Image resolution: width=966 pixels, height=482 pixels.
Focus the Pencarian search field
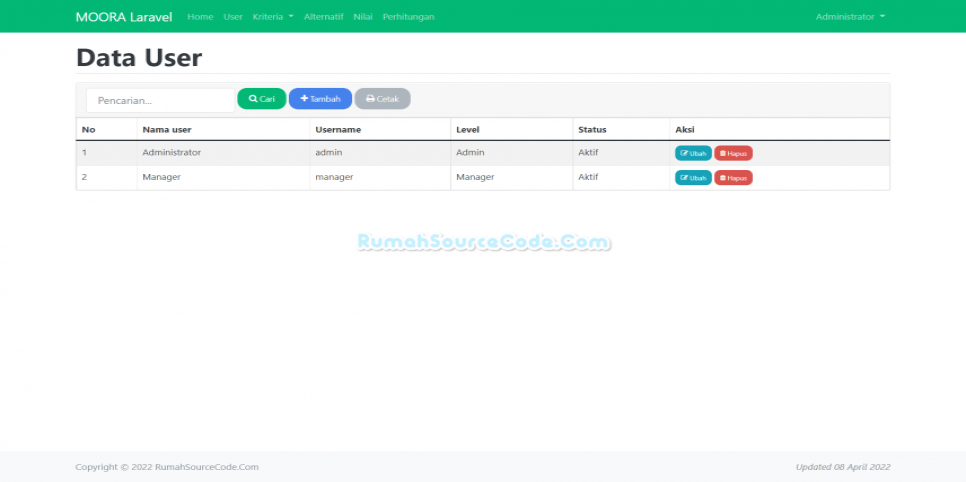click(x=161, y=100)
